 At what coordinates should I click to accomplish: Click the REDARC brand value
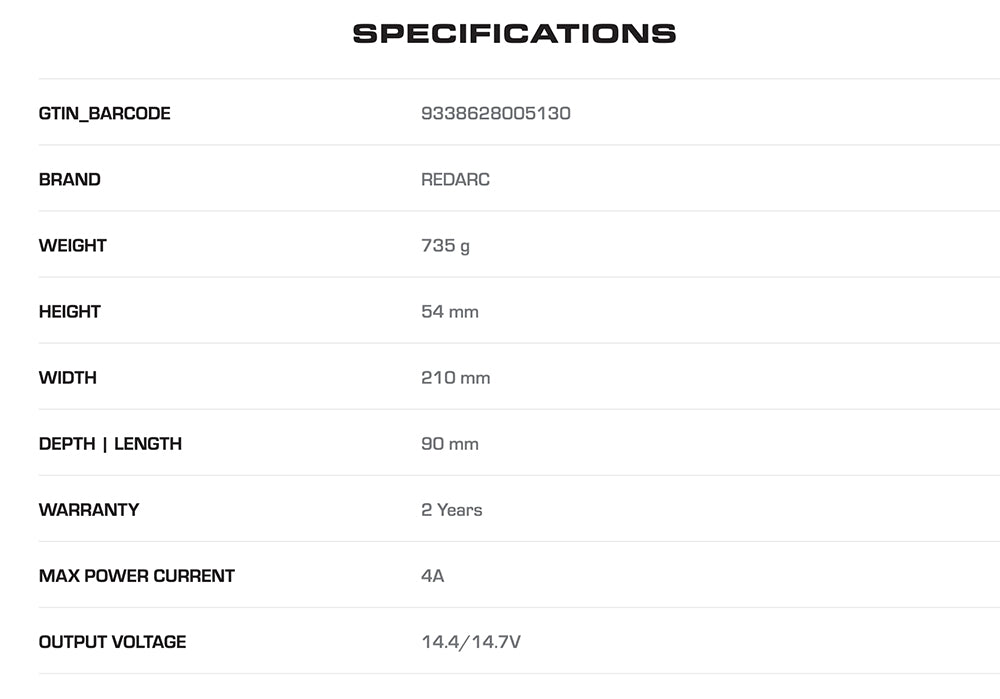[455, 180]
